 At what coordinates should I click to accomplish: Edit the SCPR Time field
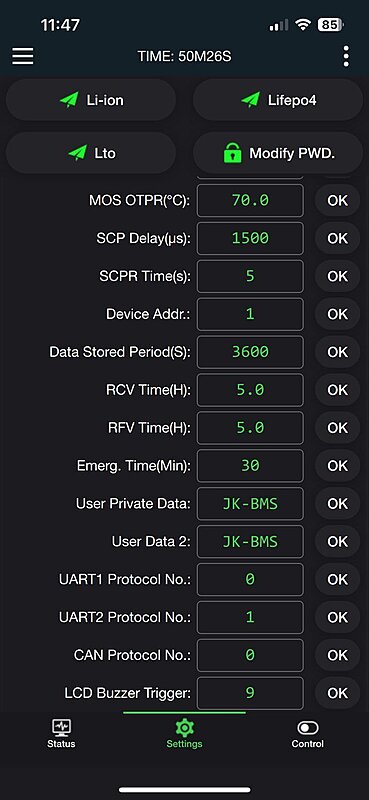coord(250,276)
